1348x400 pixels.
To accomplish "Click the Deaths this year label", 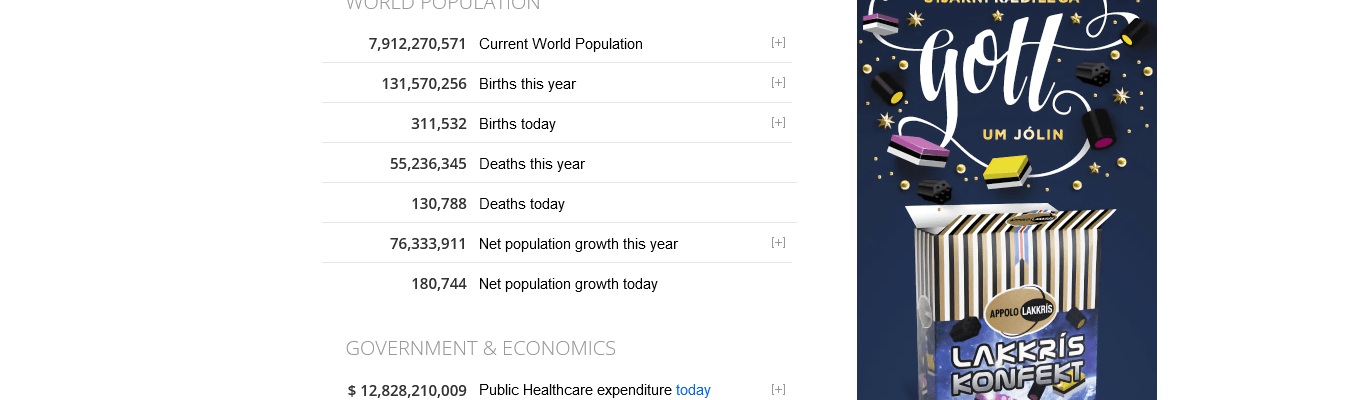I will point(531,164).
